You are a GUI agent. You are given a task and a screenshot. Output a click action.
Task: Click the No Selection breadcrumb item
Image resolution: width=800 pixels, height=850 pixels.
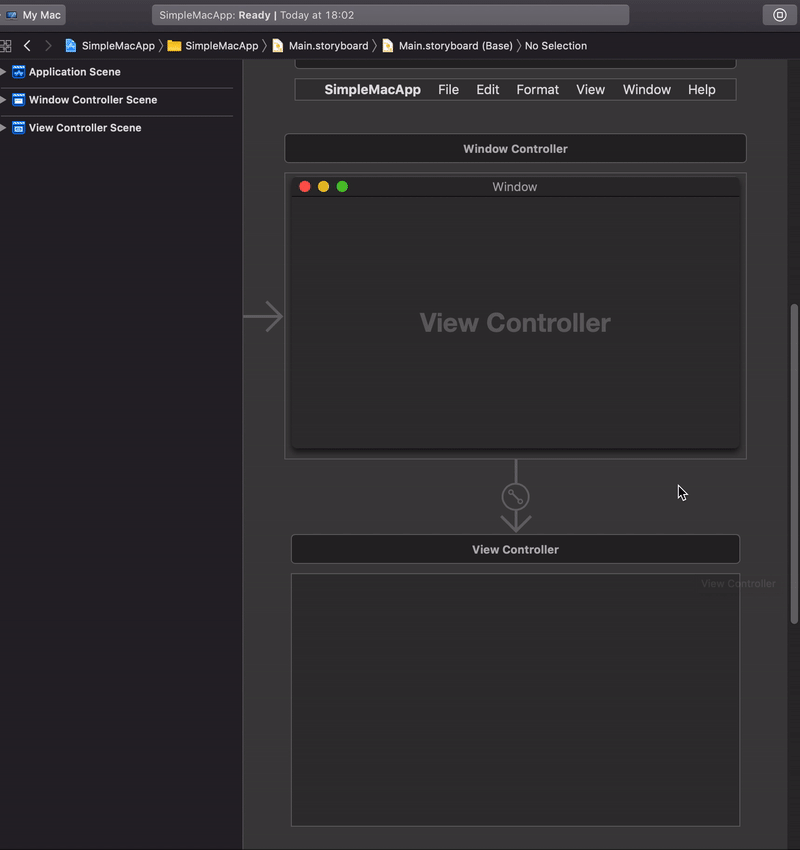tap(555, 45)
